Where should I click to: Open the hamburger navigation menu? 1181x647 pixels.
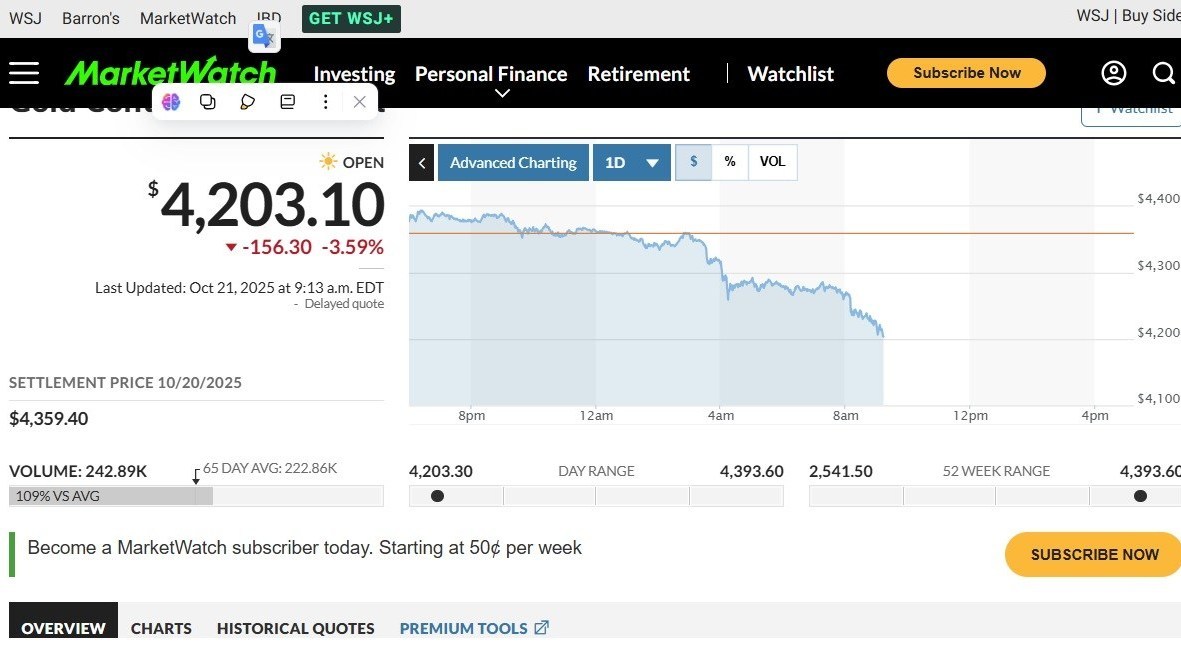tap(24, 73)
